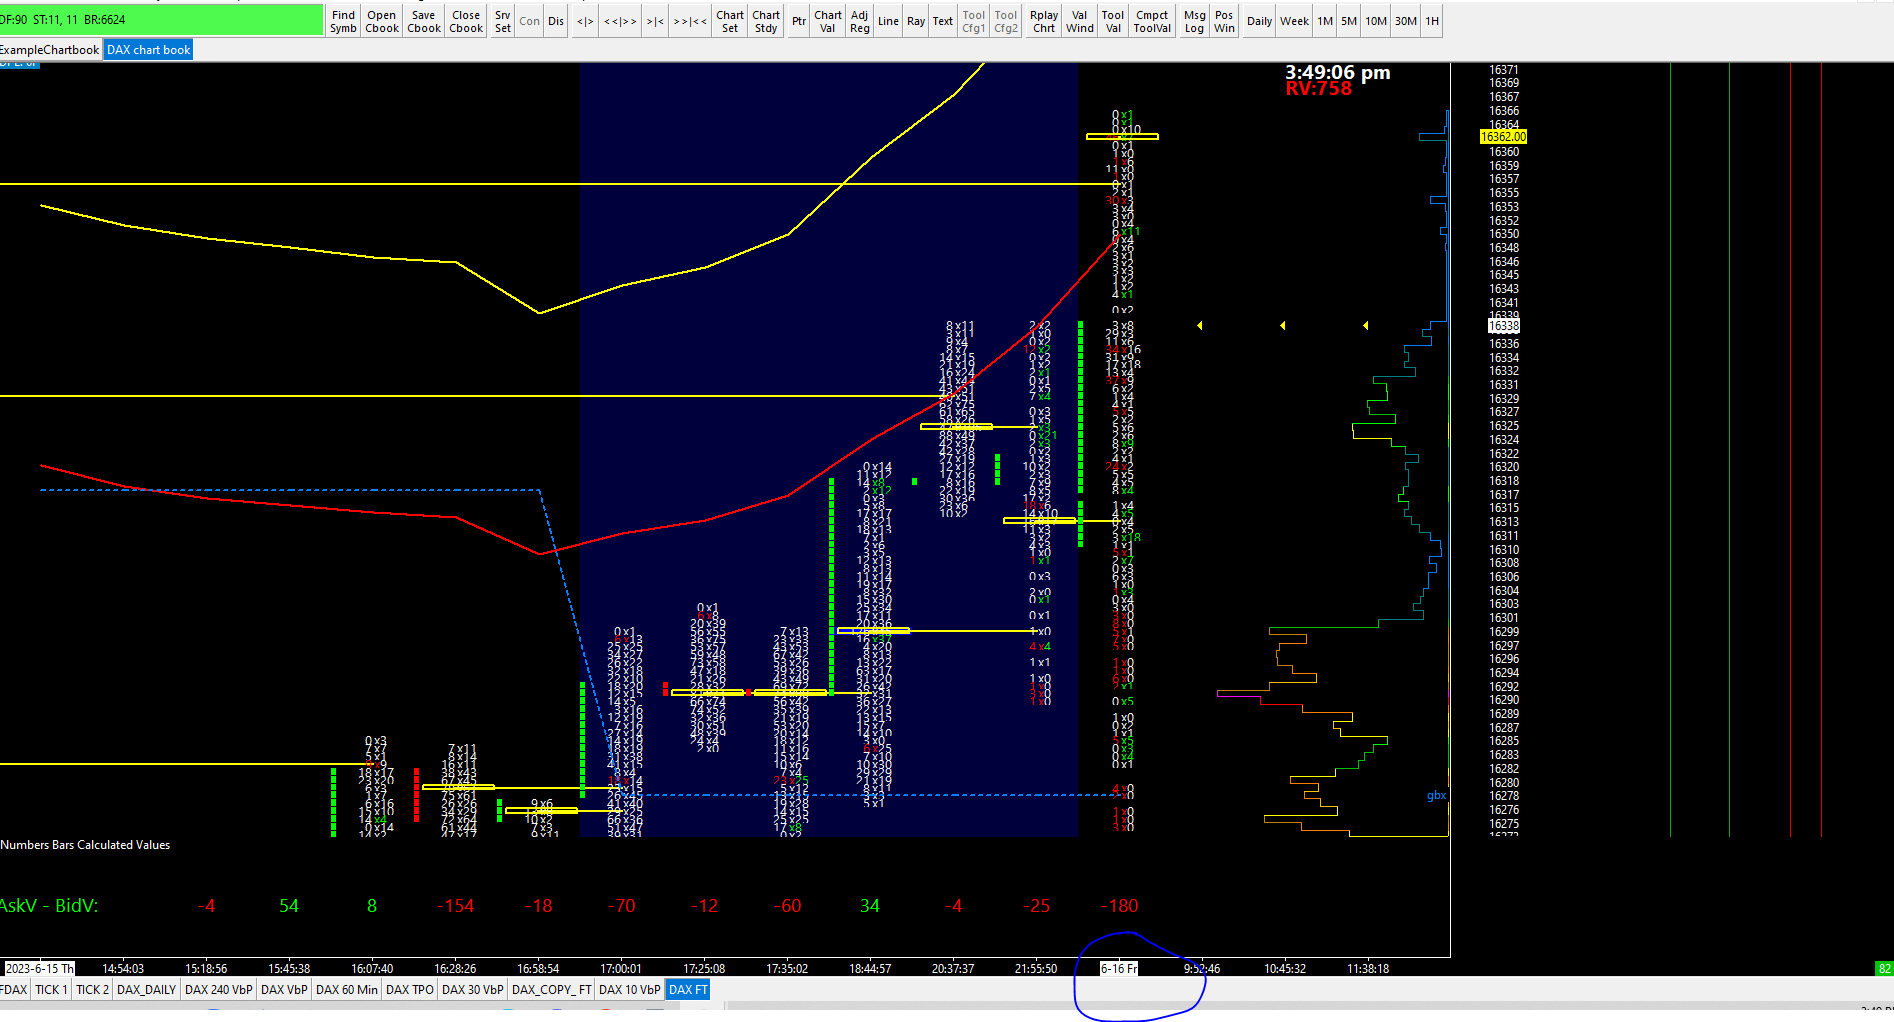
Task: Open the DAX 60 Min tab
Action: tap(347, 990)
